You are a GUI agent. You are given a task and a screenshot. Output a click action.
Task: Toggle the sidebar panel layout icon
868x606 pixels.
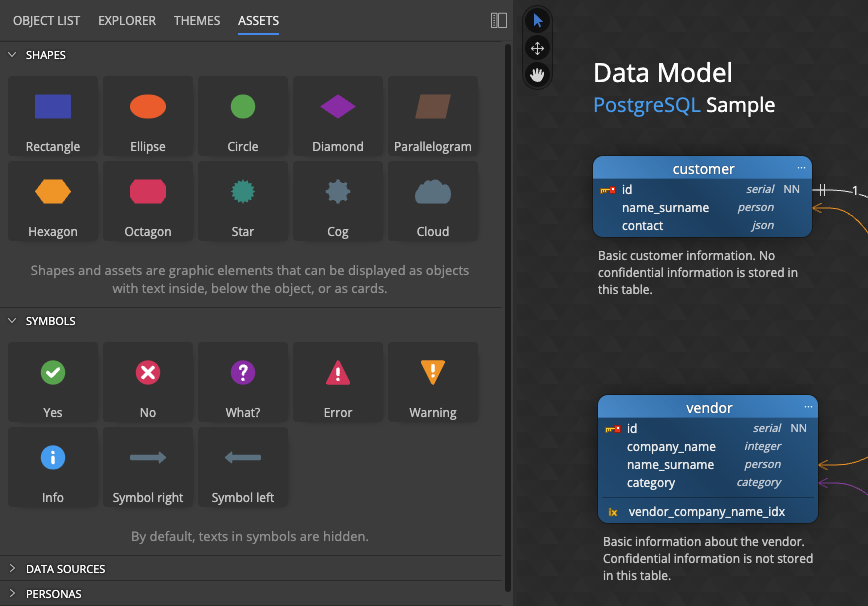click(x=498, y=20)
